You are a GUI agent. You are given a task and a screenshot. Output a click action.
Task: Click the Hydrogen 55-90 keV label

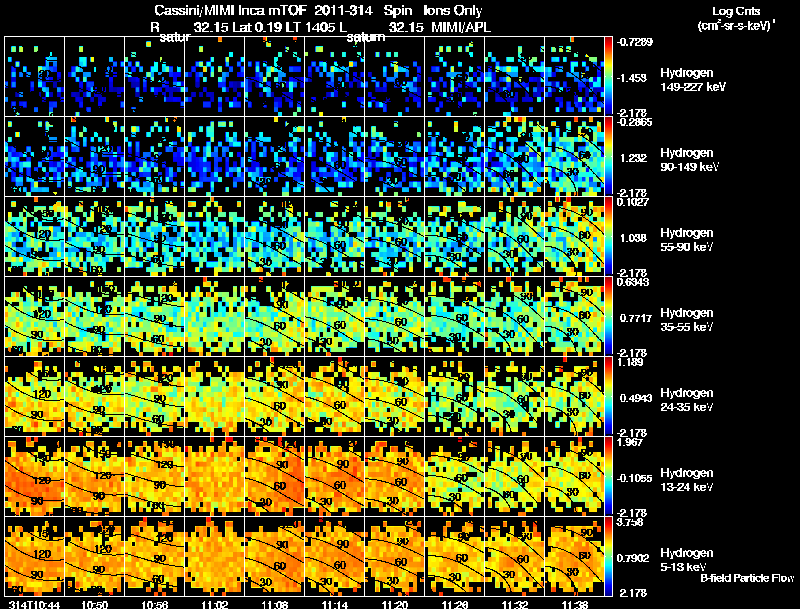tap(687, 240)
